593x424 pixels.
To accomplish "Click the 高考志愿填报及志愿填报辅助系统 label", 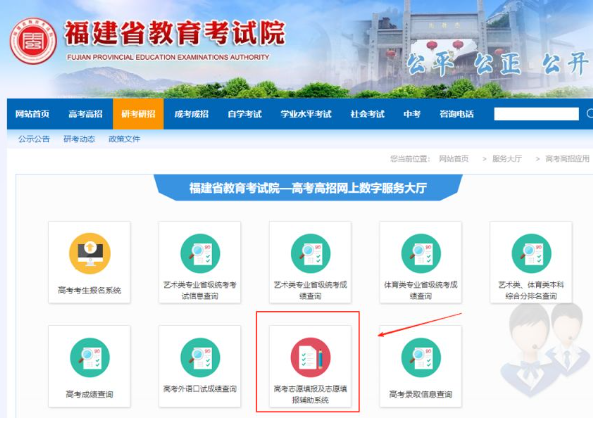I will pos(310,394).
